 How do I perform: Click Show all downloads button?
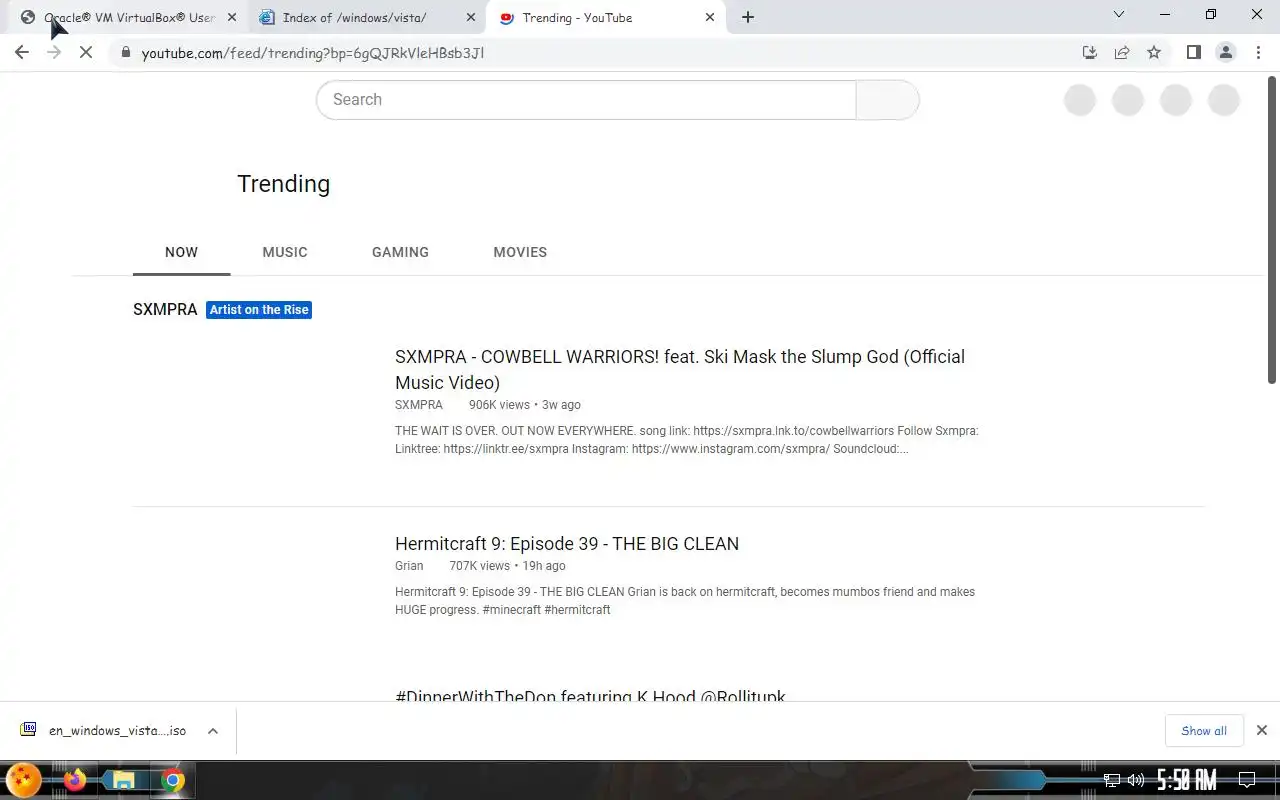tap(1204, 731)
